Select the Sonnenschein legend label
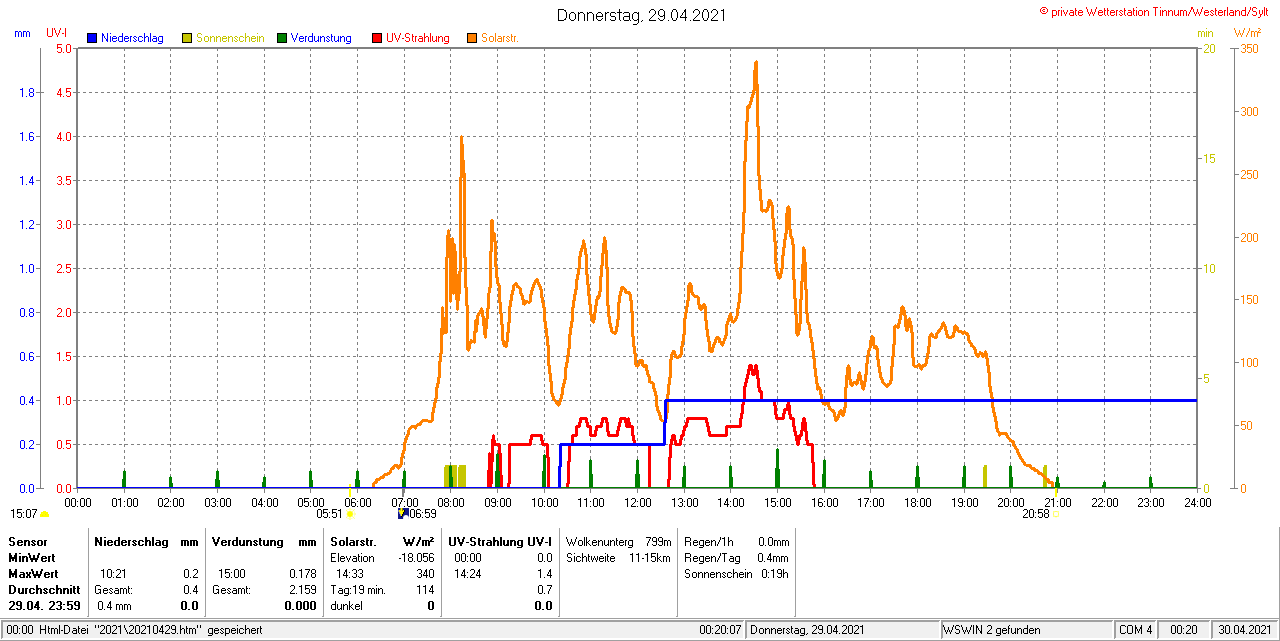The width and height of the screenshot is (1280, 641). (230, 38)
